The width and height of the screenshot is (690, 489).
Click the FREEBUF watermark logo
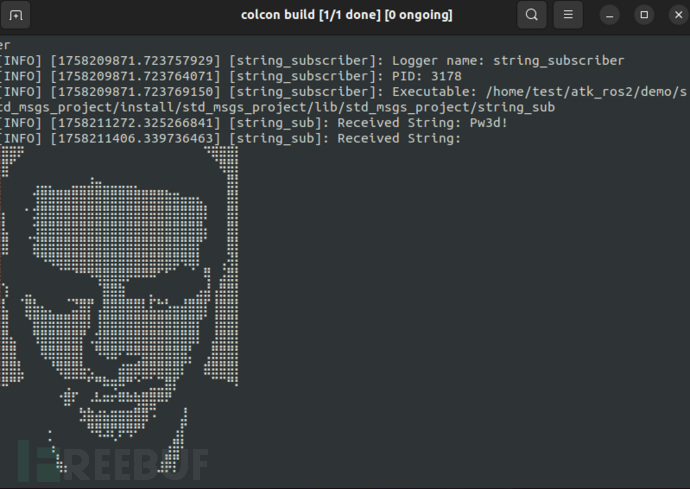click(114, 462)
